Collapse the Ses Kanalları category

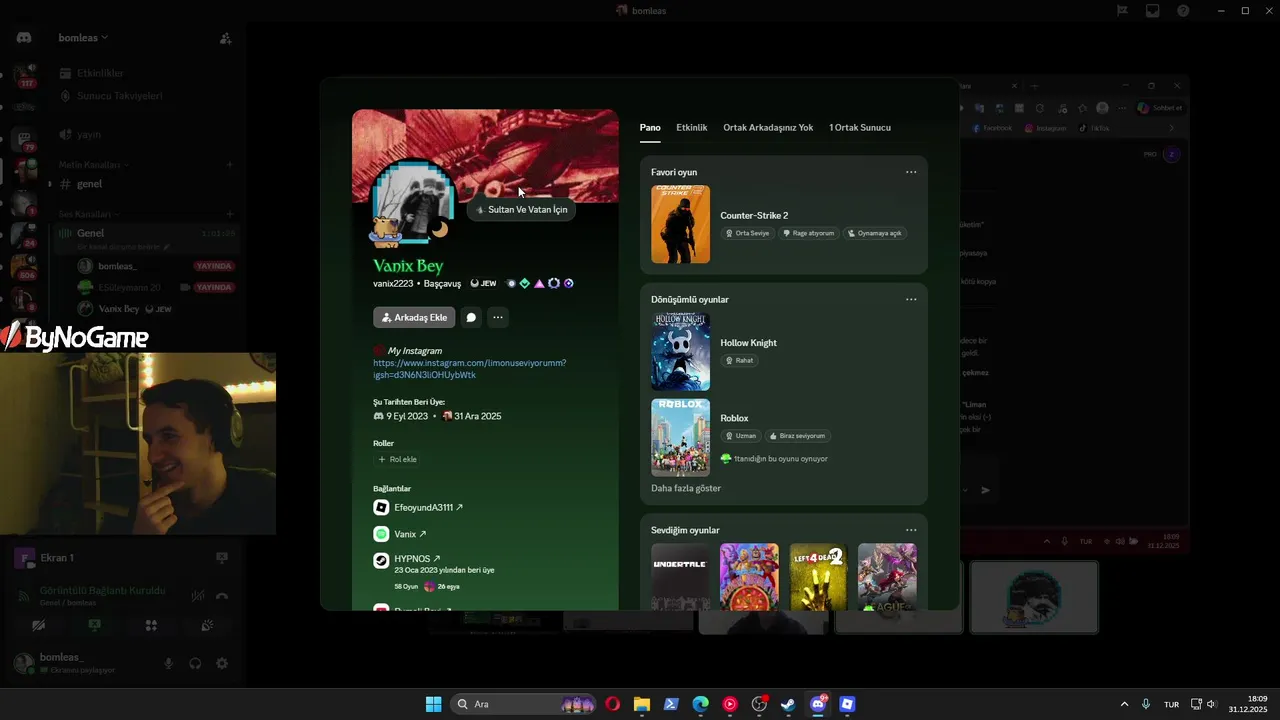point(86,214)
